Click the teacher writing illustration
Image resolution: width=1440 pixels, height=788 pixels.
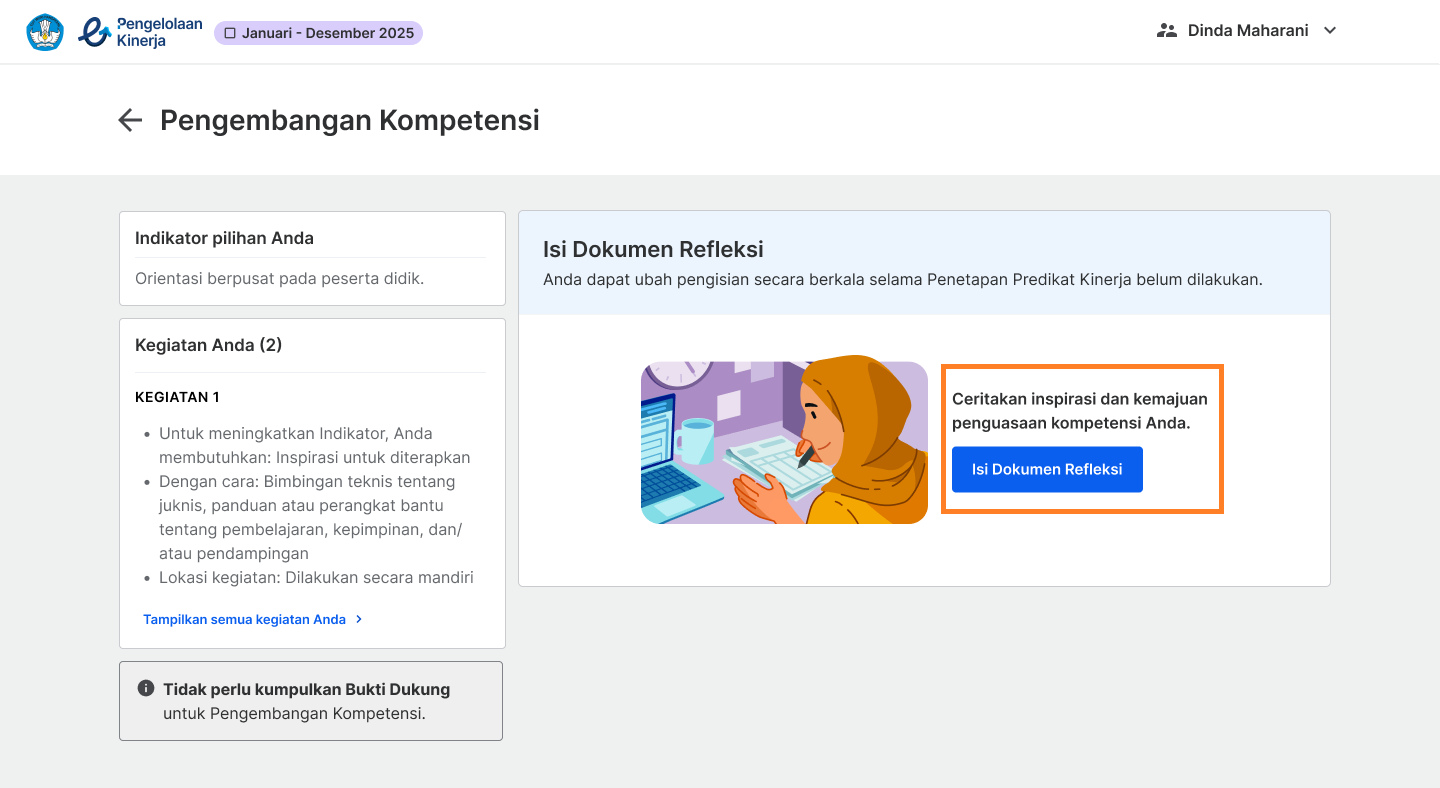(784, 442)
